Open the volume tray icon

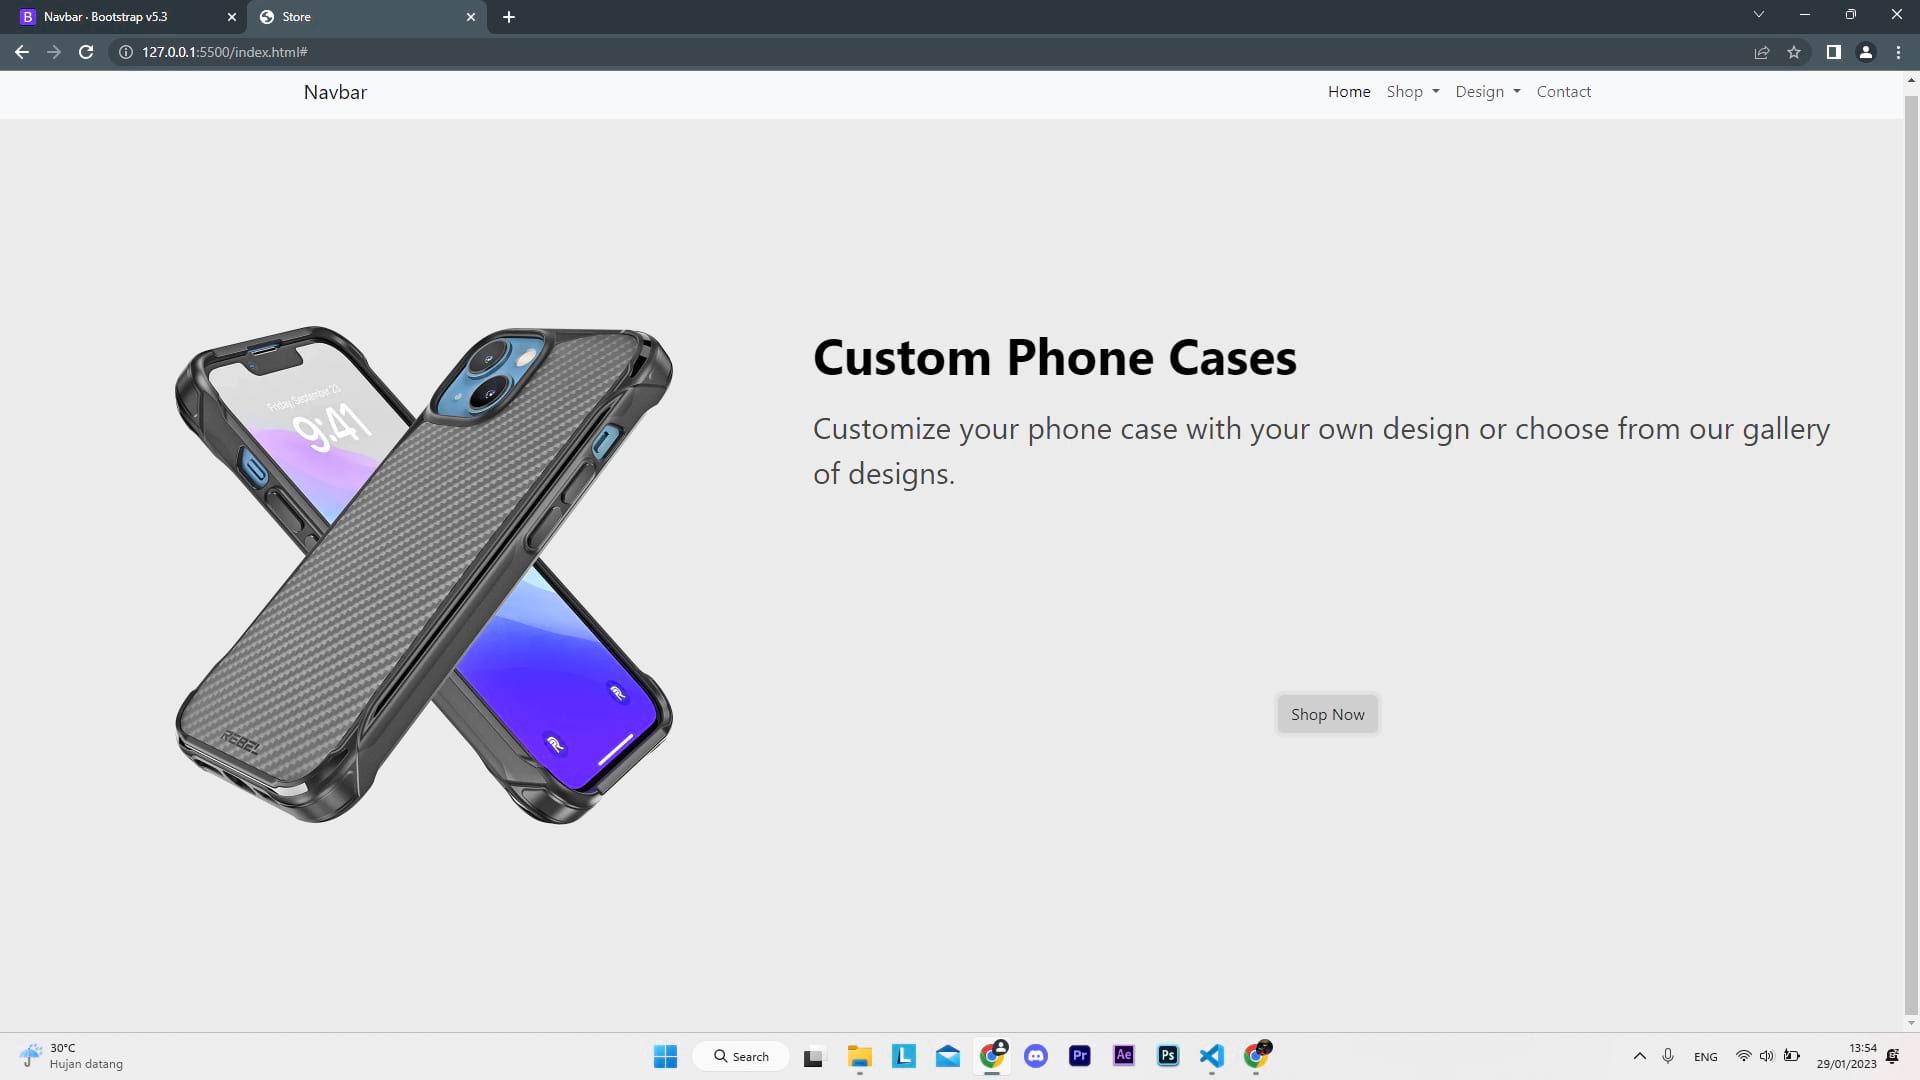coord(1767,1056)
